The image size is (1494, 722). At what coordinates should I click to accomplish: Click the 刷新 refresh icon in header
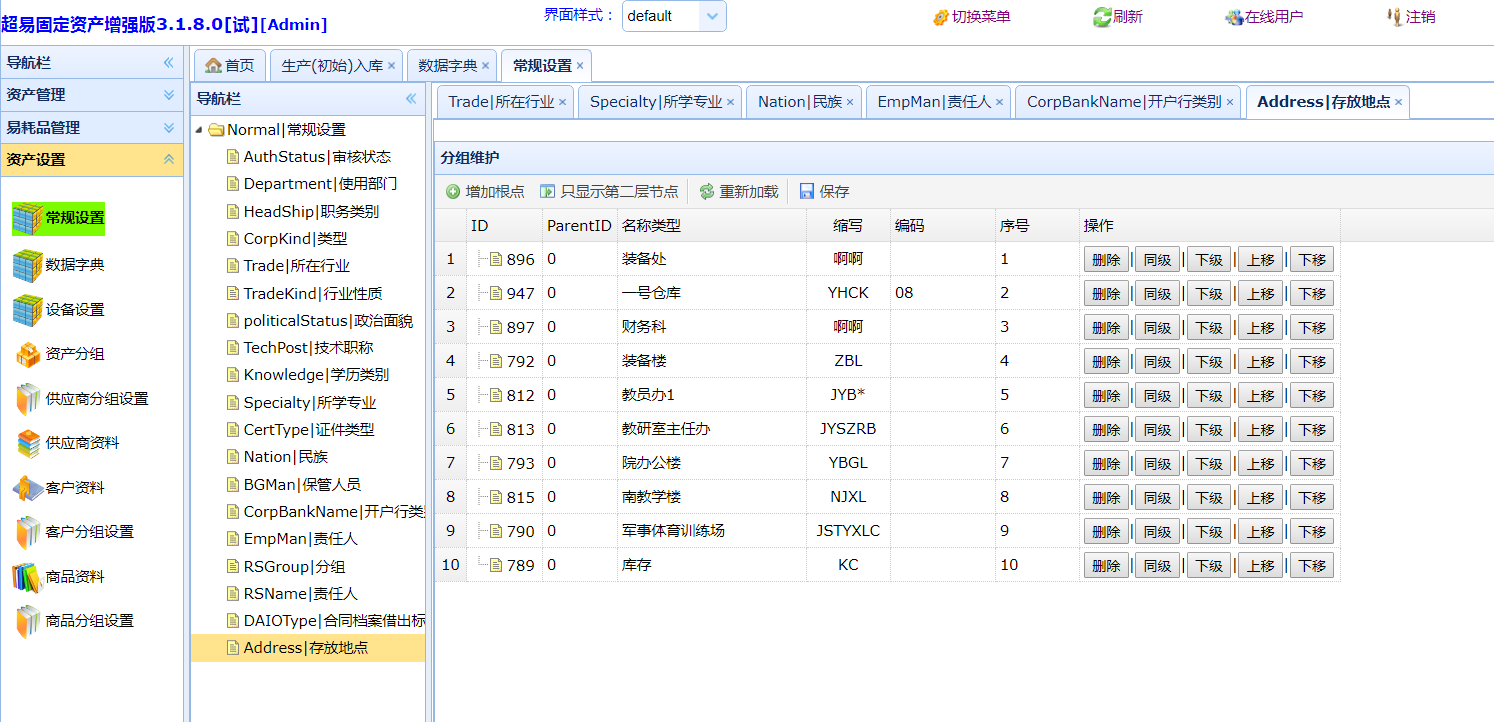1101,17
